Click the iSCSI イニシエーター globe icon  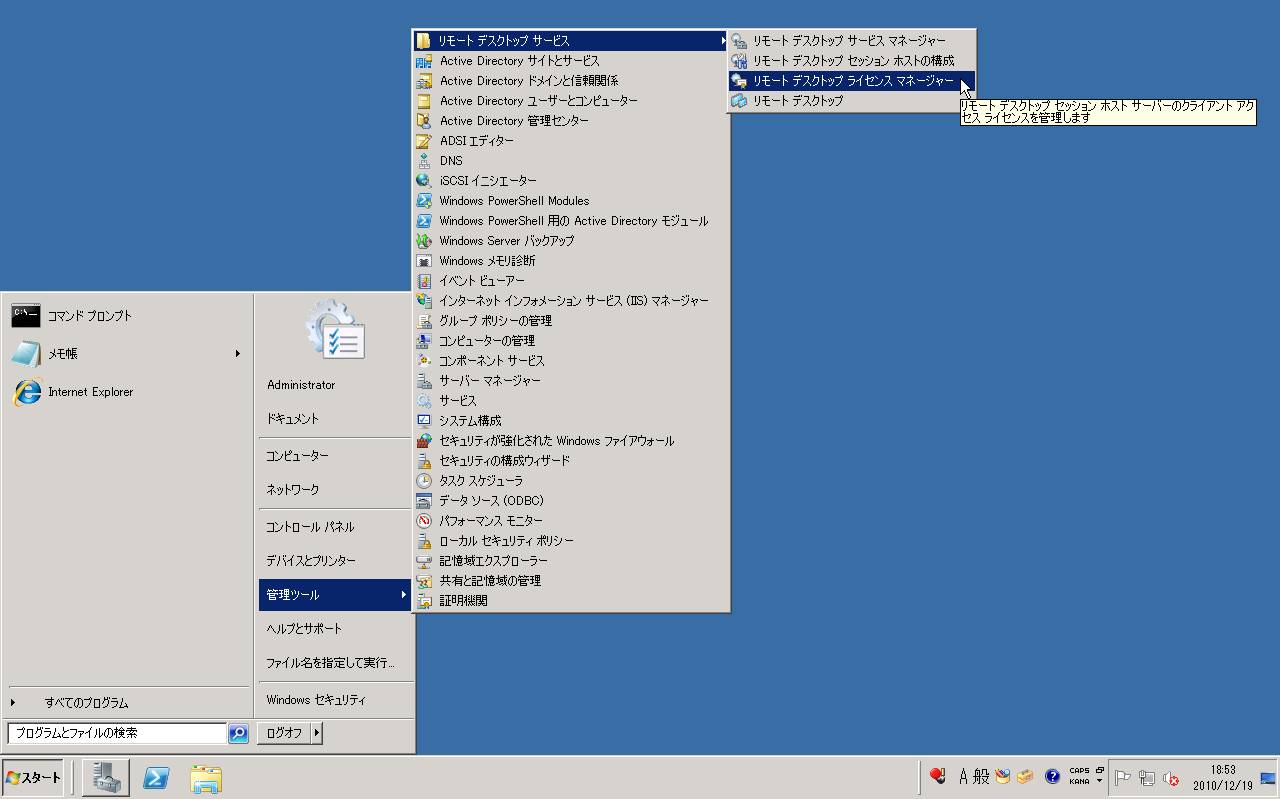pyautogui.click(x=424, y=181)
